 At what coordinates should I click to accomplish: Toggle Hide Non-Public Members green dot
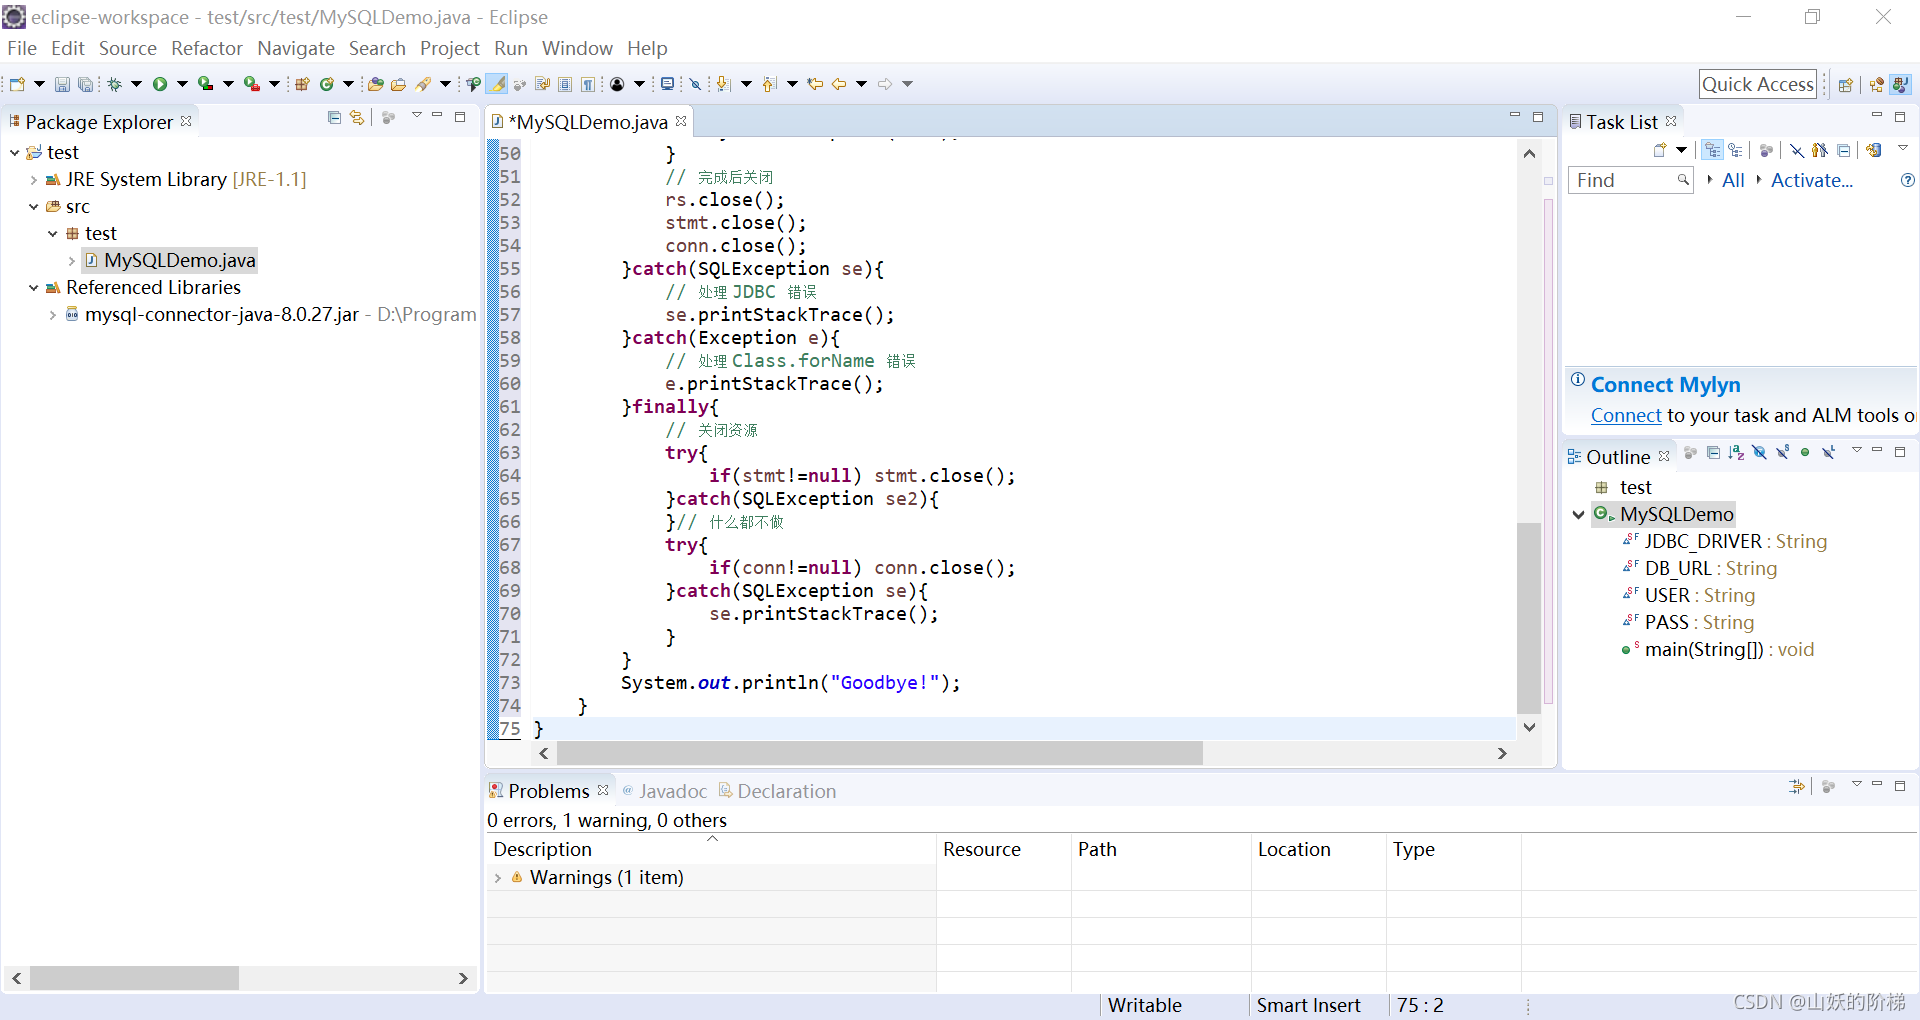pos(1805,453)
